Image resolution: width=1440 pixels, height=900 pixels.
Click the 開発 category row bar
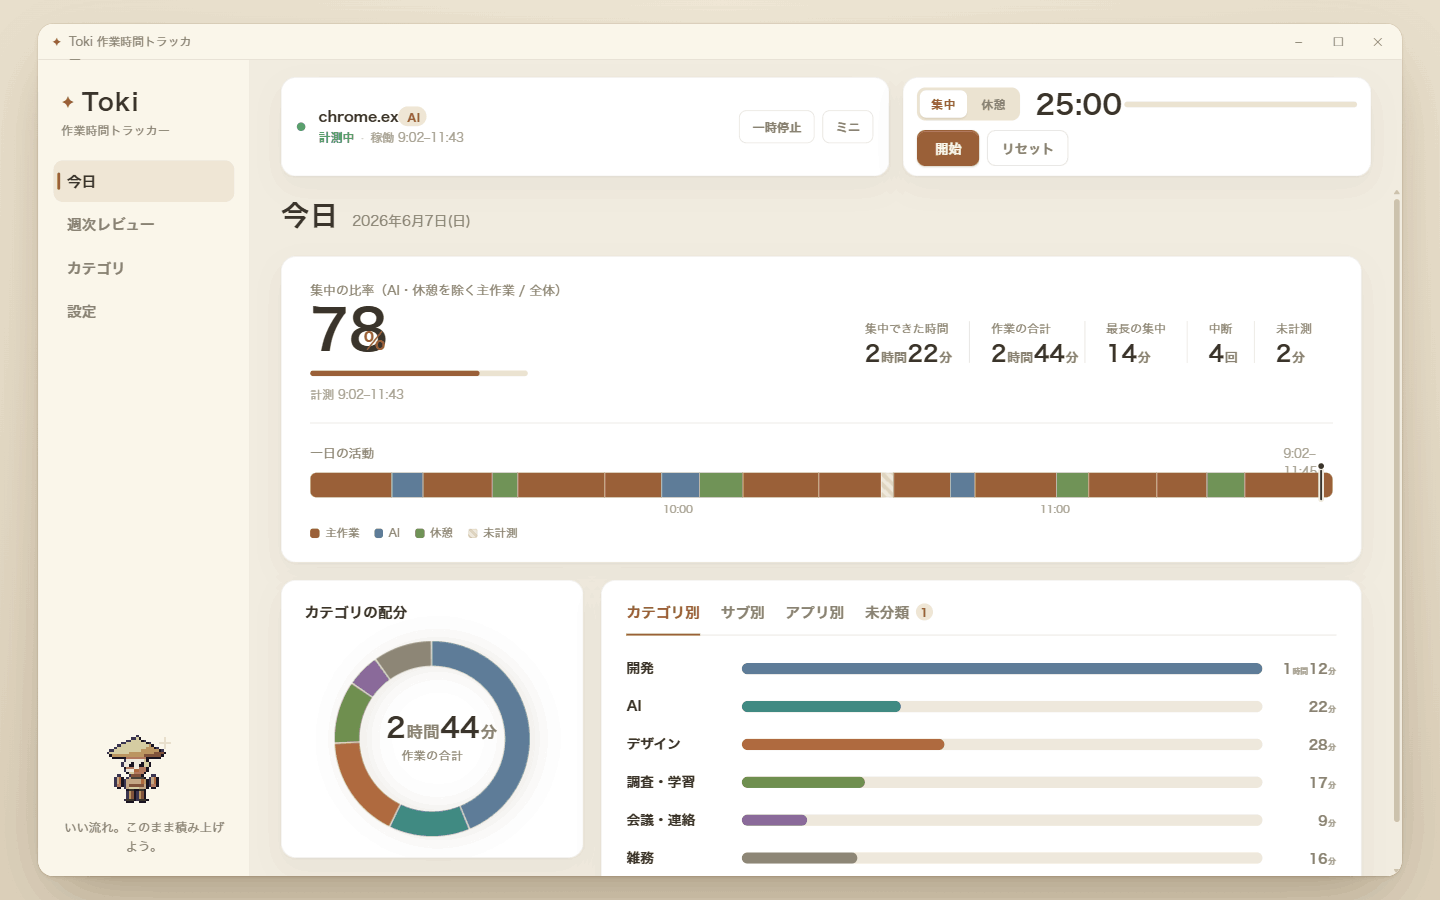point(1002,668)
